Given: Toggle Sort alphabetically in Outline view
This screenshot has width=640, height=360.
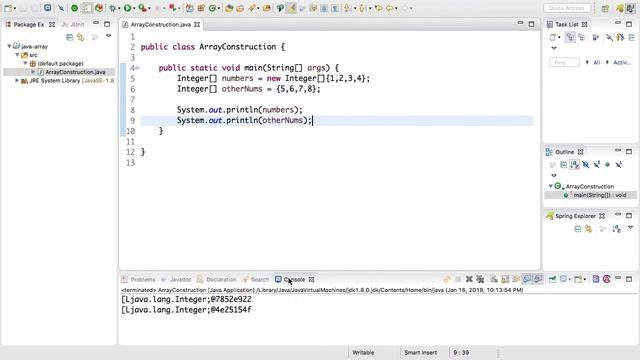Looking at the screenshot, I should click(x=575, y=164).
